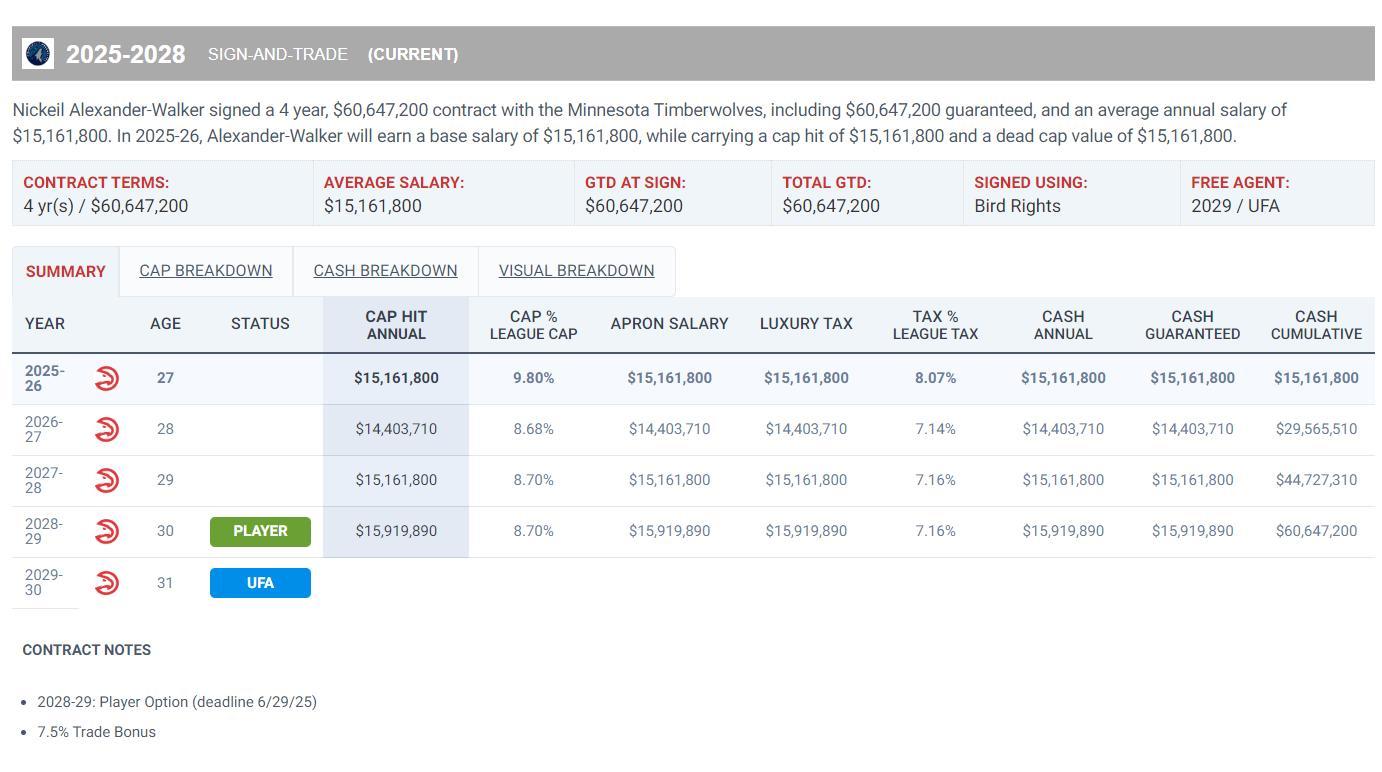Click the 2025-26 cap hit value $15,161,800
Image resolution: width=1382 pixels, height=772 pixels.
pos(396,378)
